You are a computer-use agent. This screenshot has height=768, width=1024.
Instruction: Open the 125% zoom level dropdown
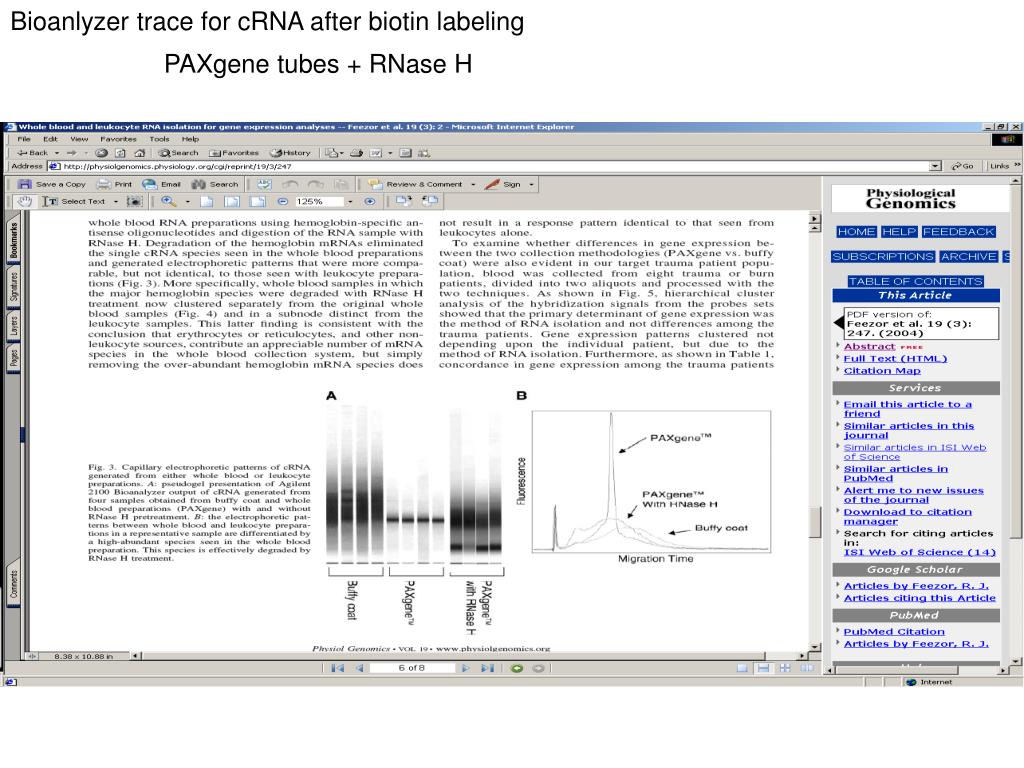click(x=350, y=201)
